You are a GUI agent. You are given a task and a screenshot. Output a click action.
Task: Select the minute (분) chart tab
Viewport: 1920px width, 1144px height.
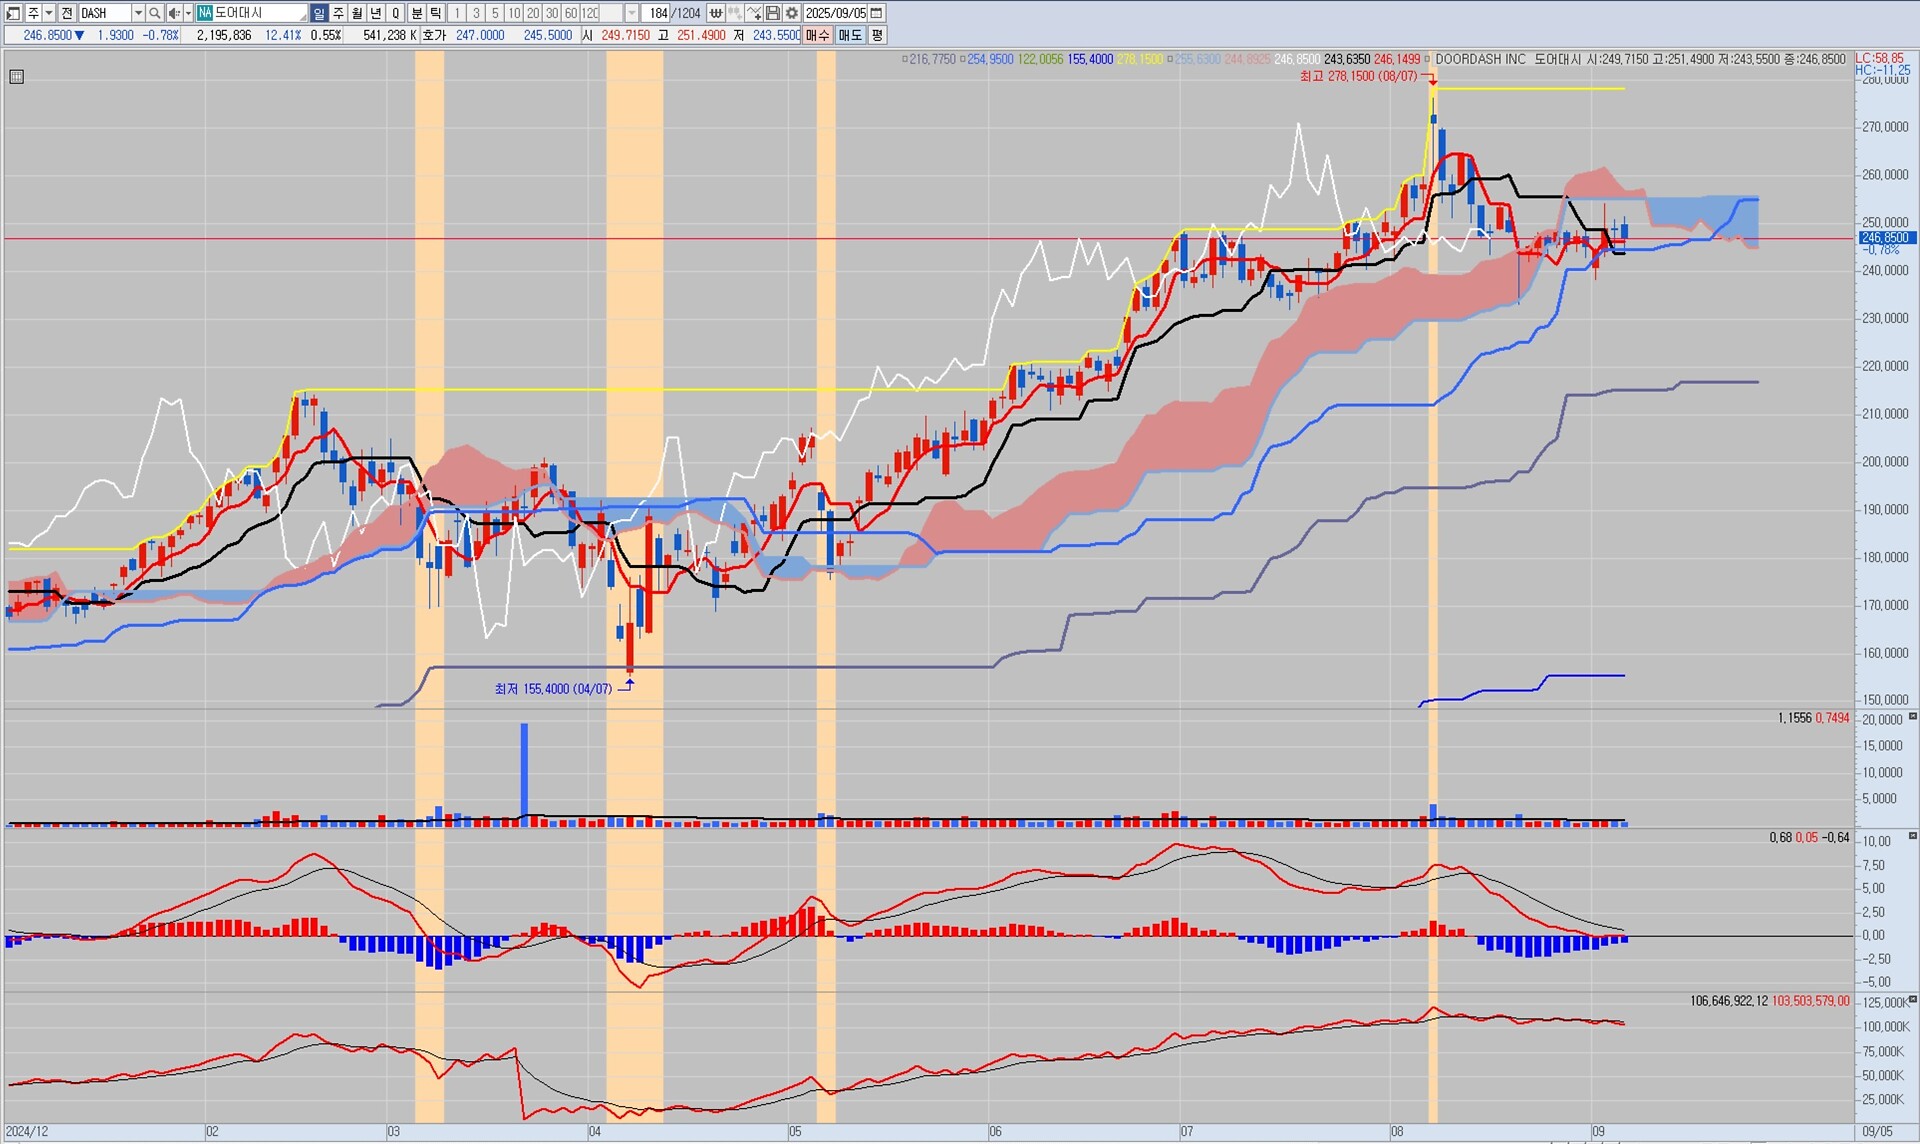tap(417, 13)
